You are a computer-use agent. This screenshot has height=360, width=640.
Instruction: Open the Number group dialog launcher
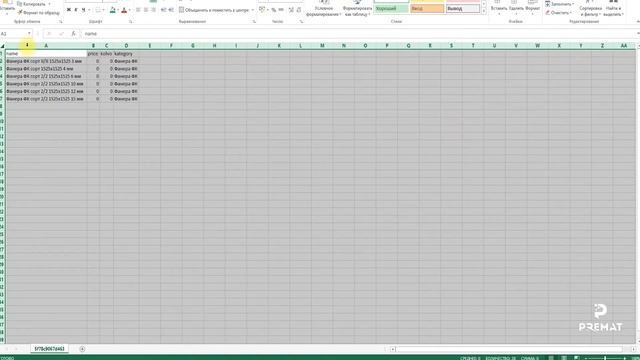[x=301, y=22]
